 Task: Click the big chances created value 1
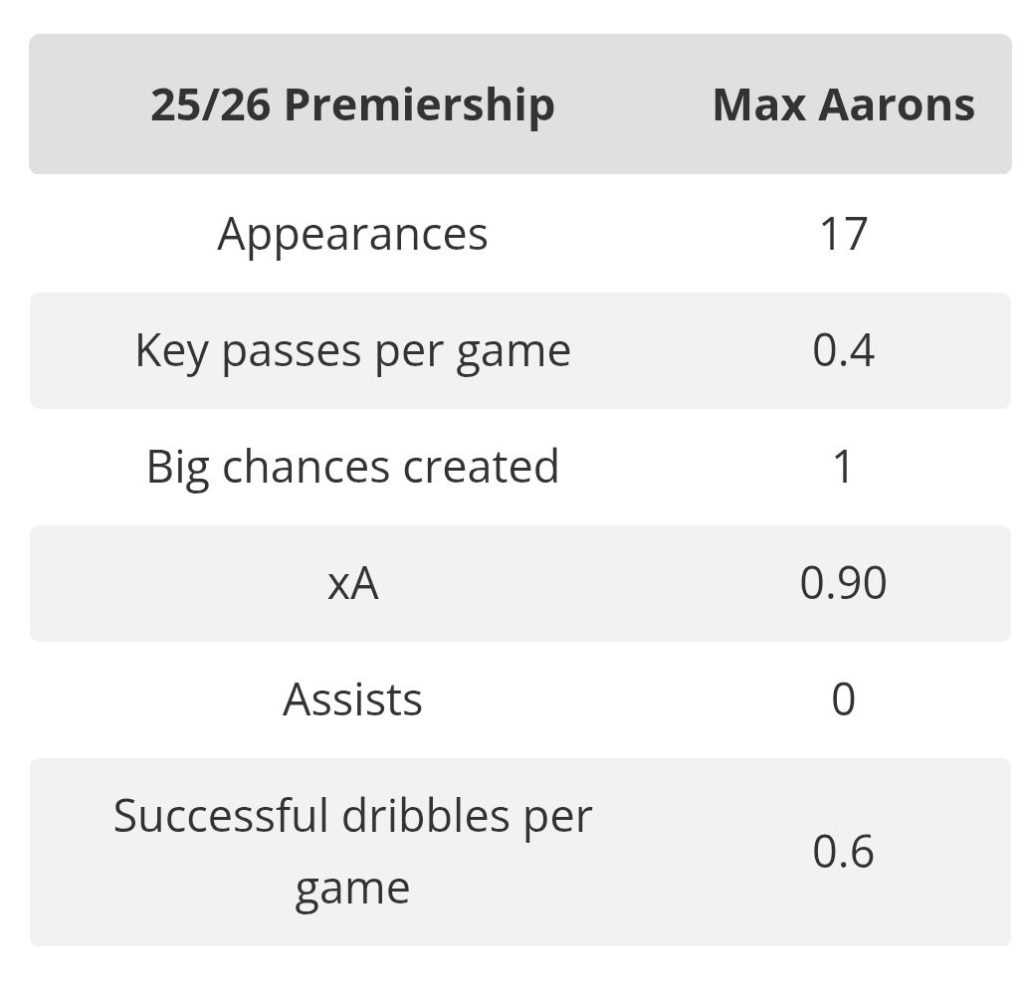pos(843,467)
